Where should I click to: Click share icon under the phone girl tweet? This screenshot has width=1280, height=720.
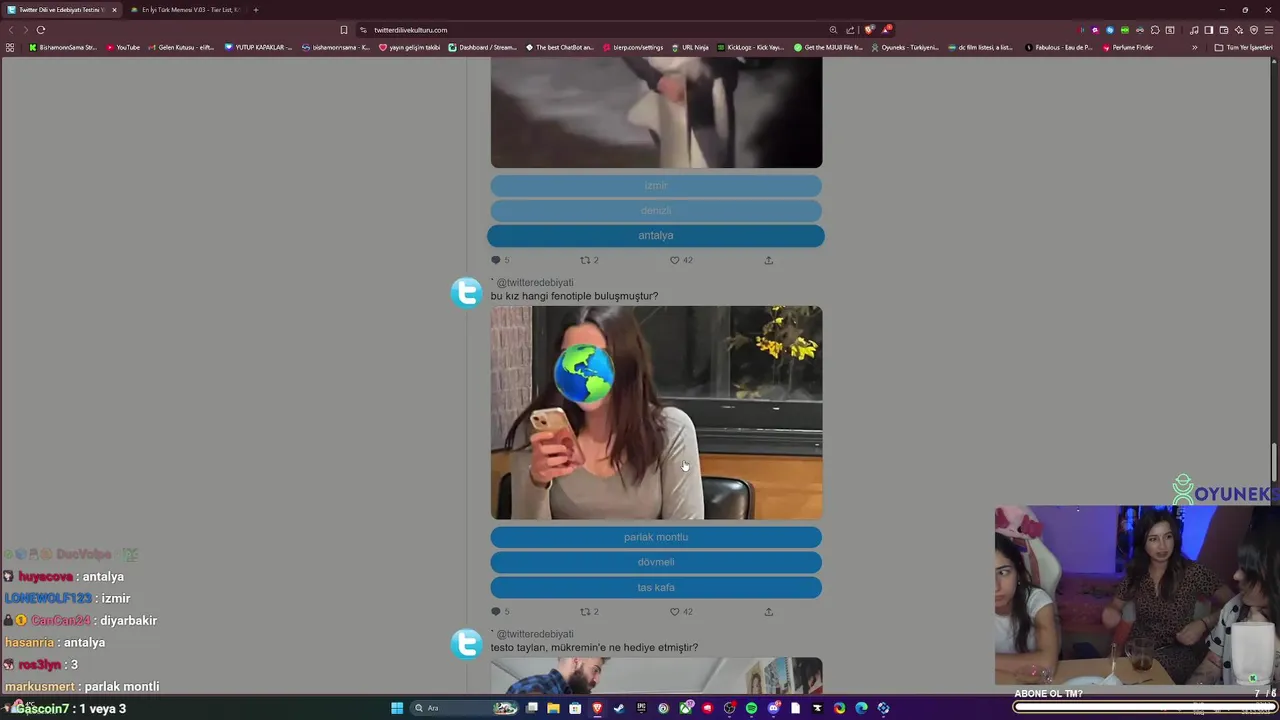pos(768,611)
